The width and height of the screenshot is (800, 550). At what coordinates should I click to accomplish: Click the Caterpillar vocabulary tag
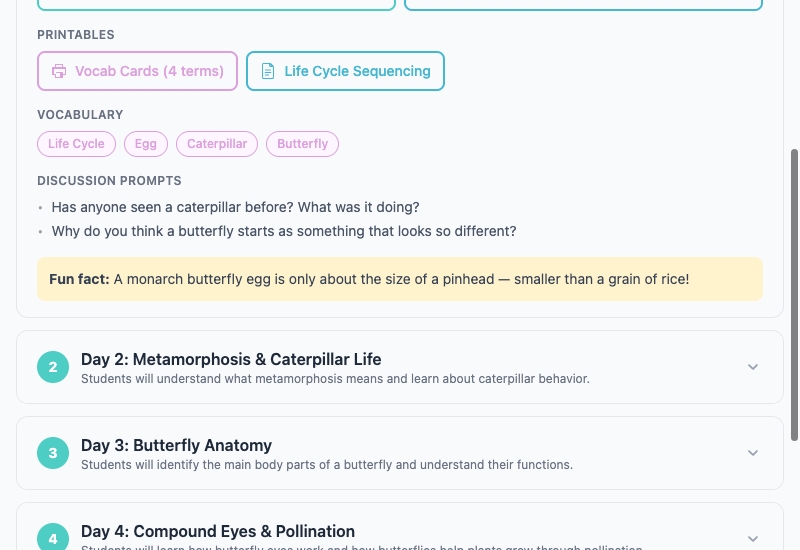pos(217,144)
